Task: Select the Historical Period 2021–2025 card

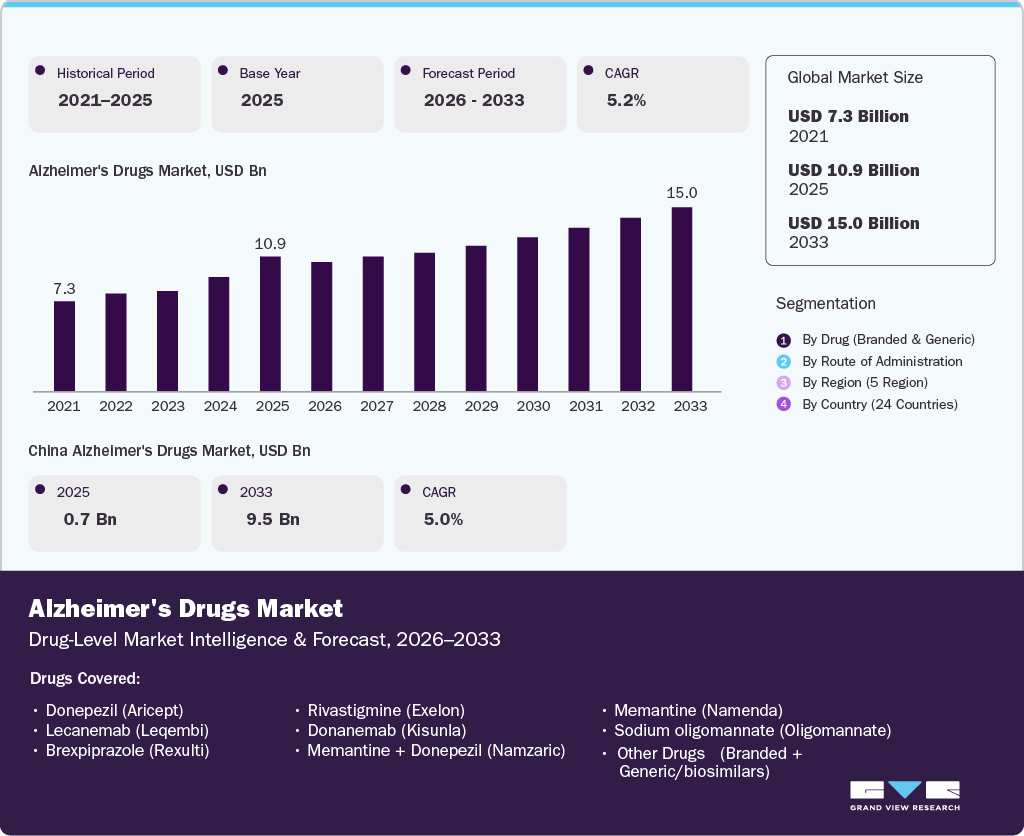Action: point(114,94)
